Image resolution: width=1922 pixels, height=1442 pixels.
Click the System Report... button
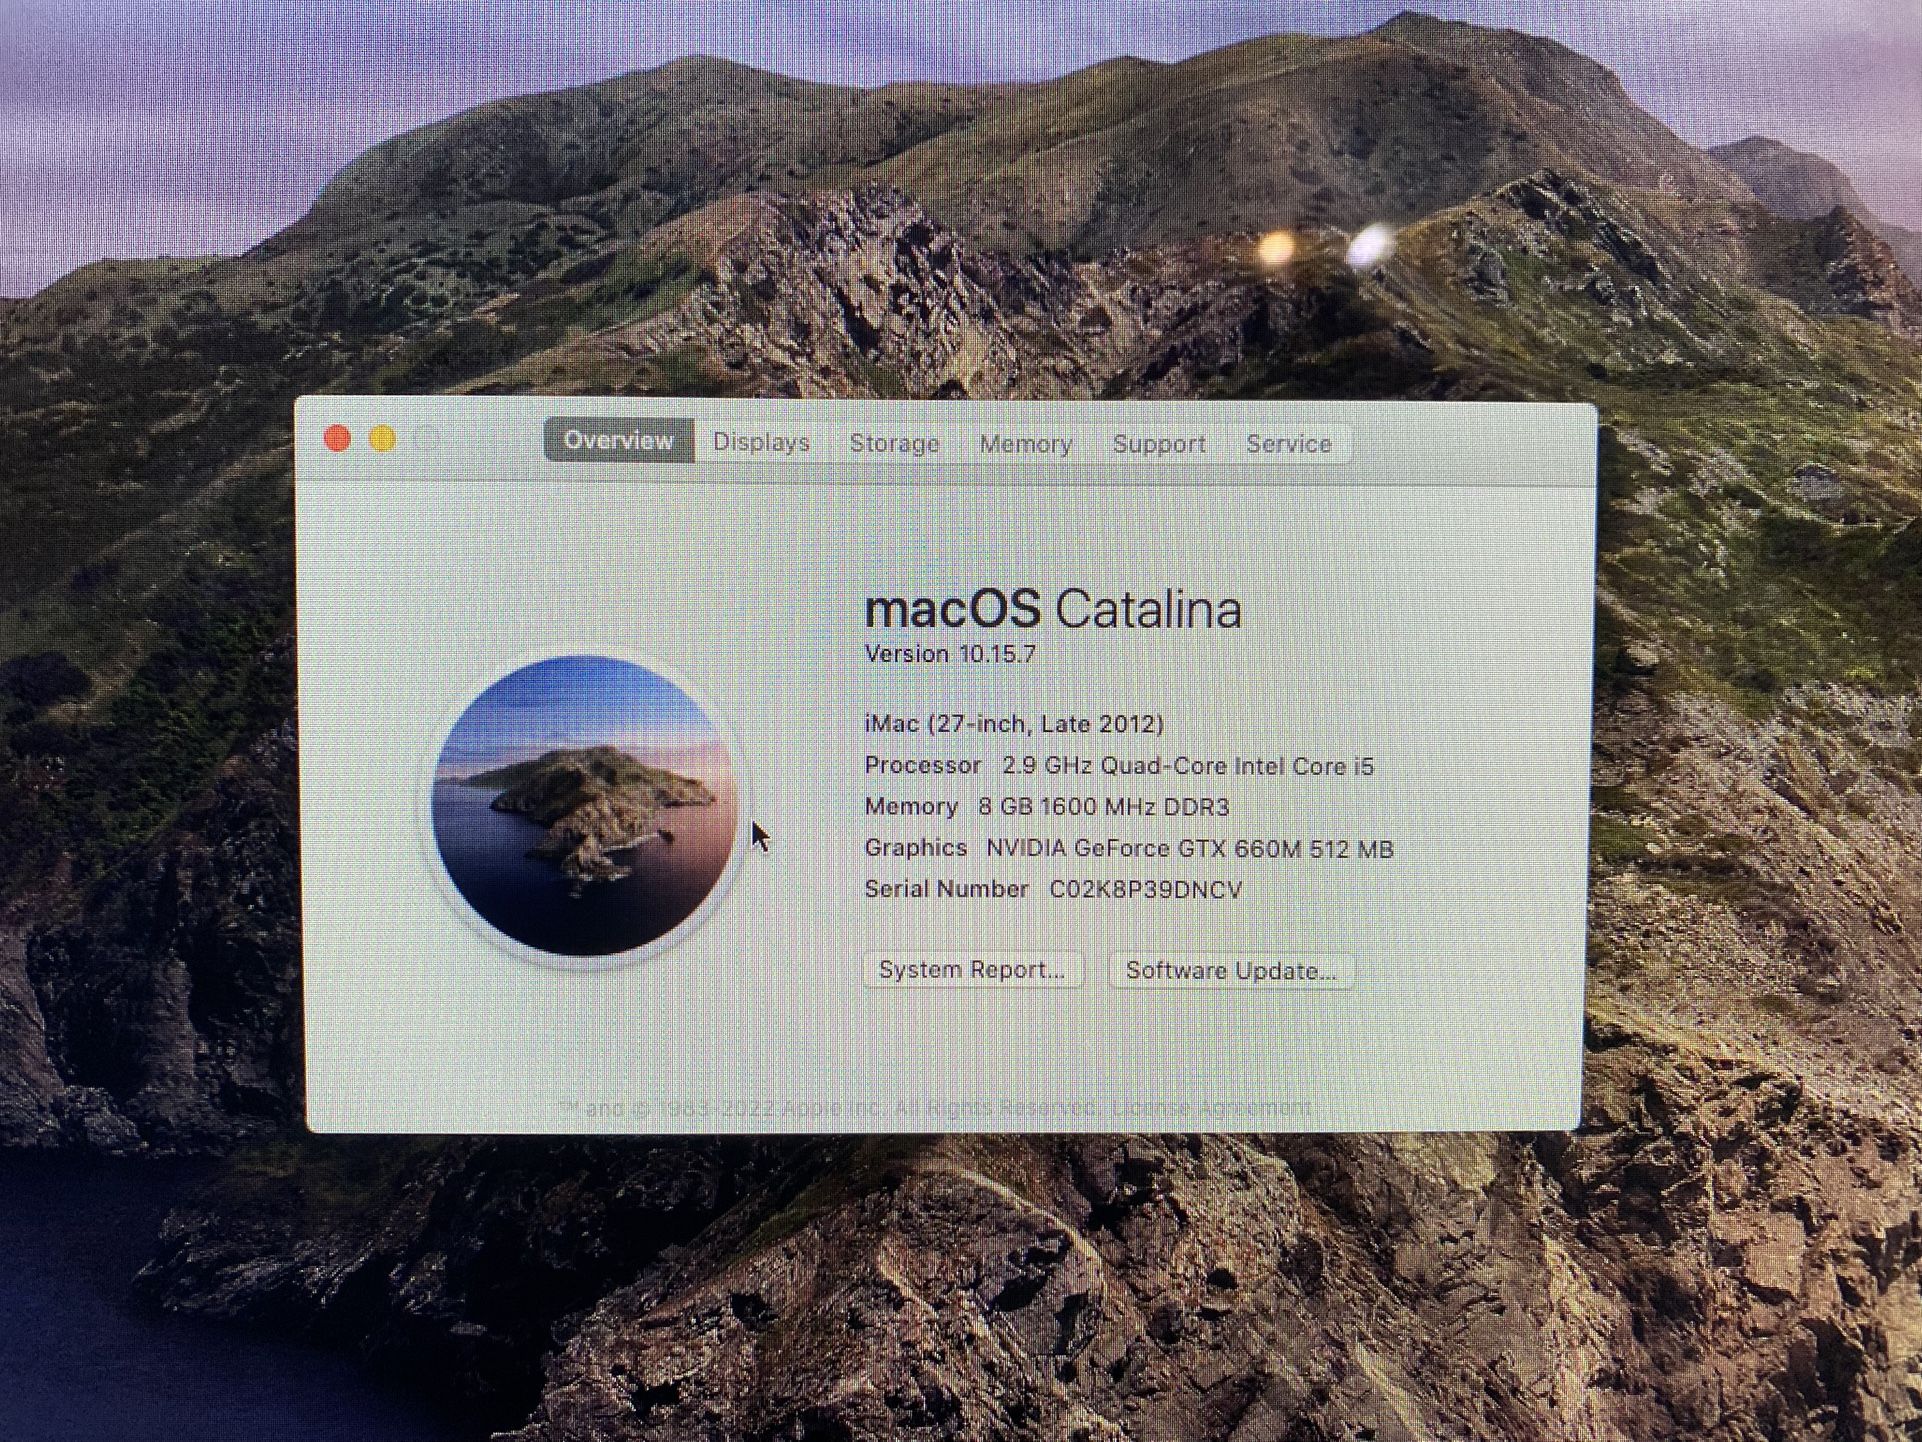pyautogui.click(x=972, y=969)
